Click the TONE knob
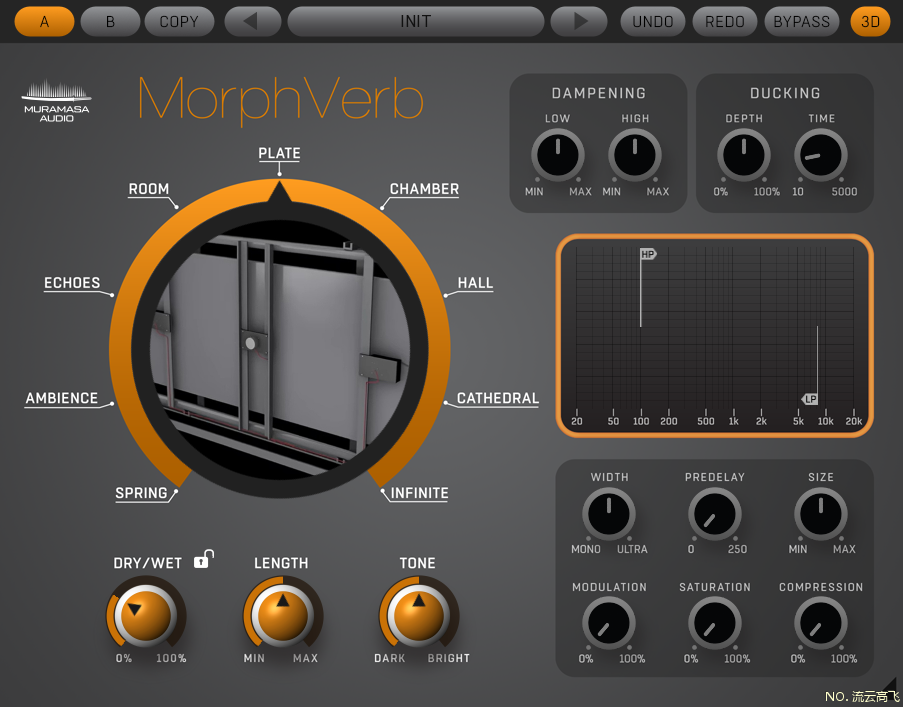This screenshot has height=707, width=903. [x=419, y=615]
